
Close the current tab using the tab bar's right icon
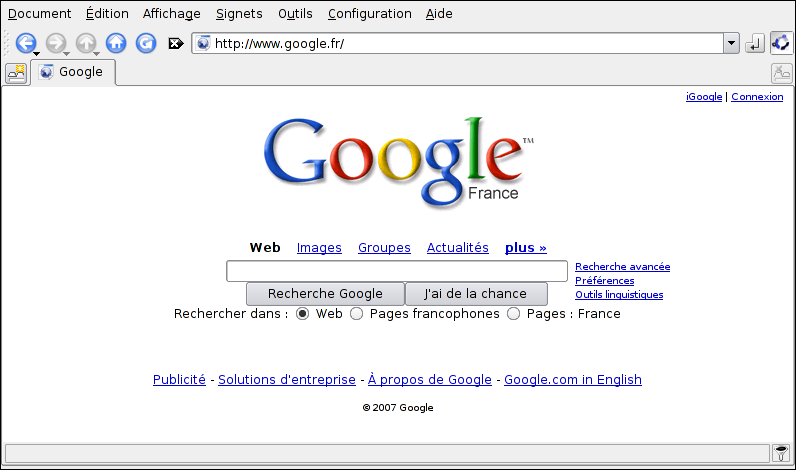pos(781,72)
